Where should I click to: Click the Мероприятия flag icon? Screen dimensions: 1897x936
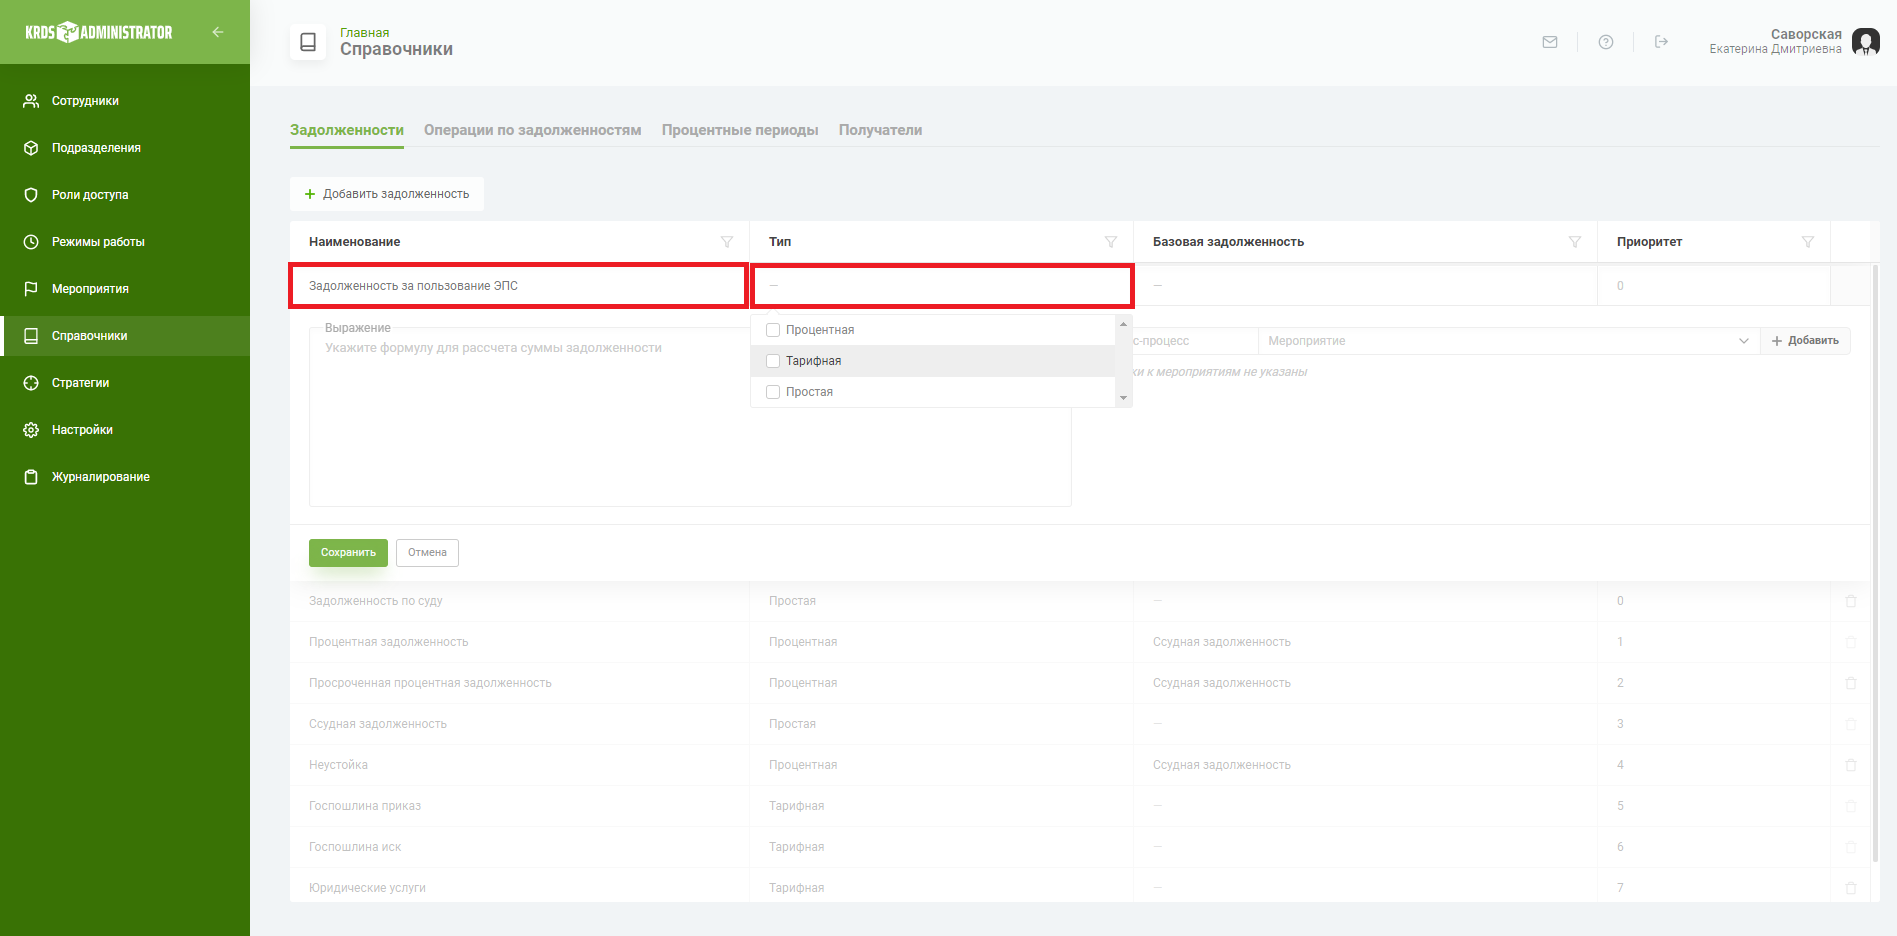point(31,289)
